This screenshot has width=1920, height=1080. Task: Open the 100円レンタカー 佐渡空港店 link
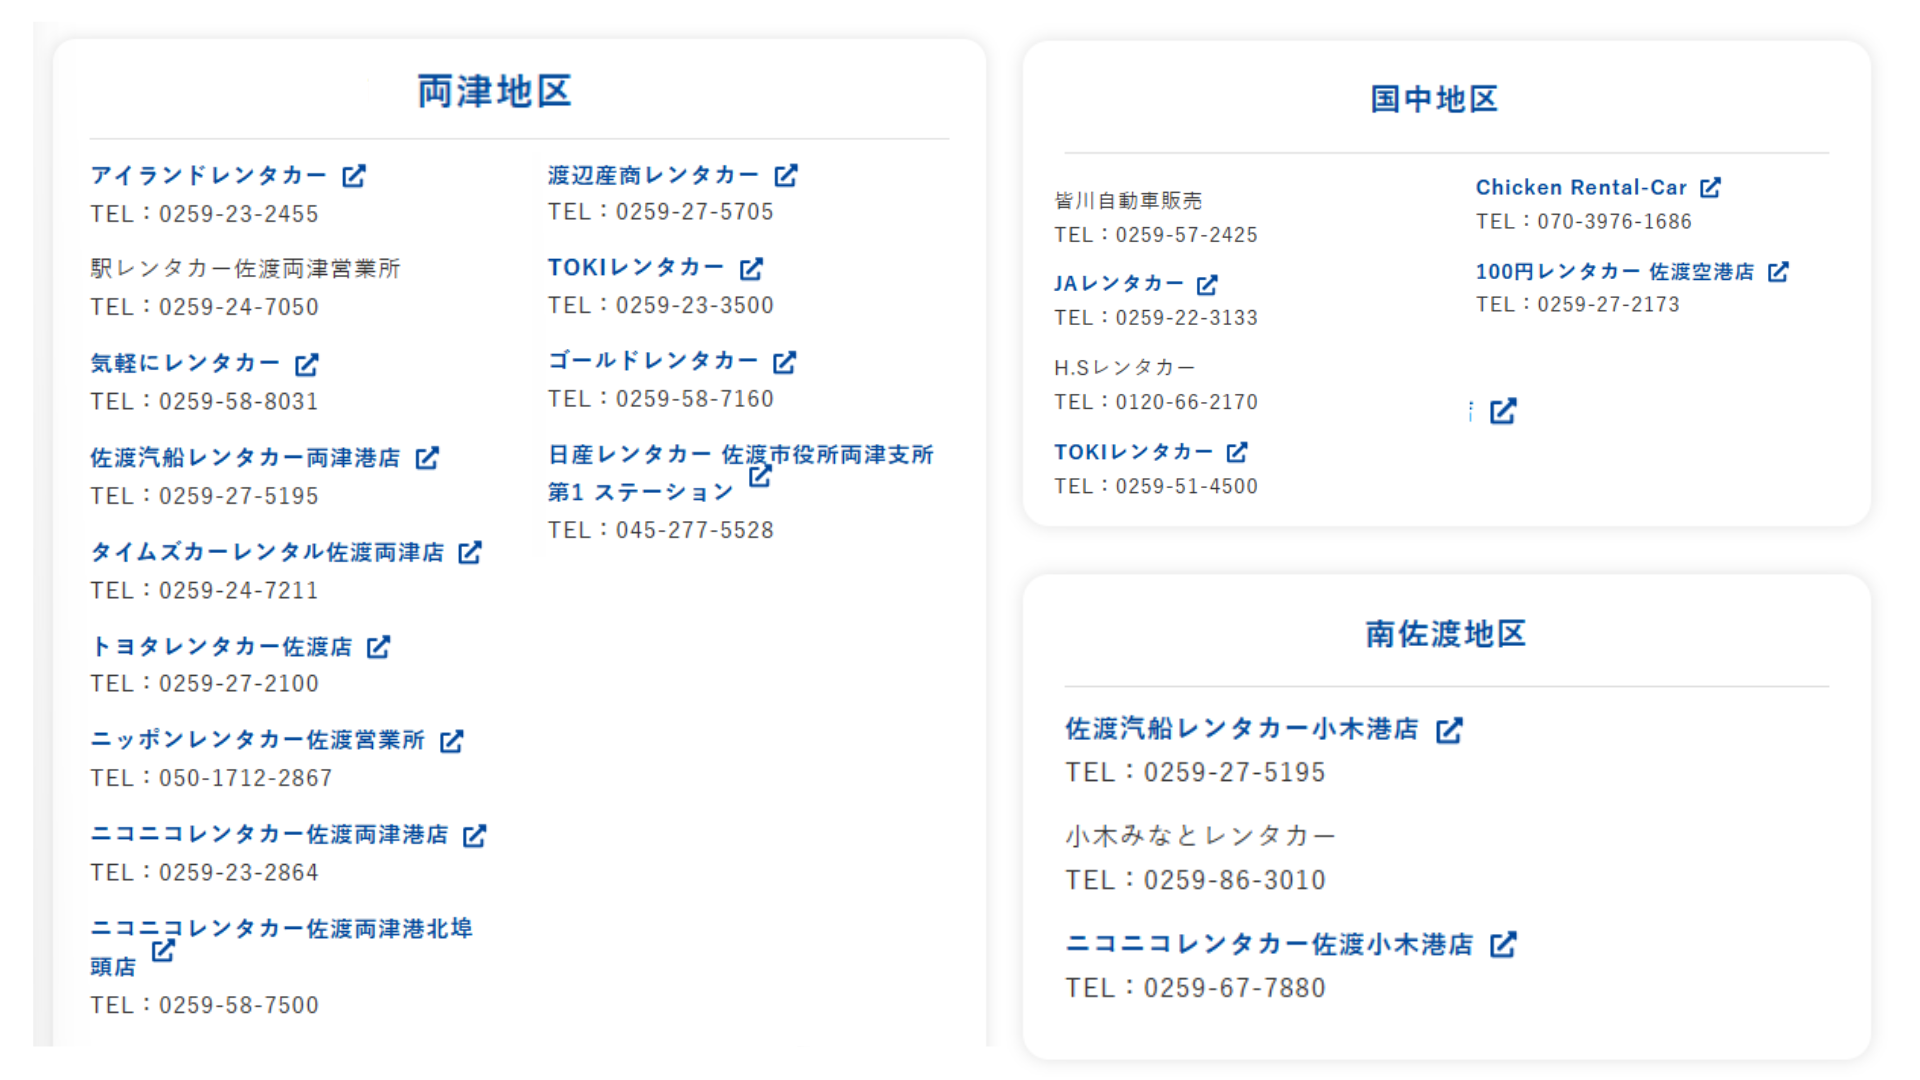tap(1614, 272)
